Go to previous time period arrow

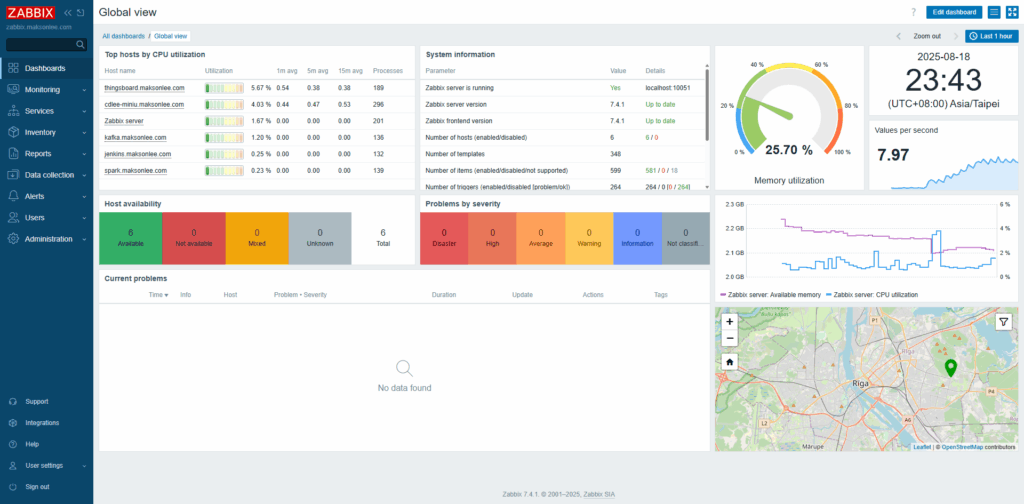click(899, 37)
